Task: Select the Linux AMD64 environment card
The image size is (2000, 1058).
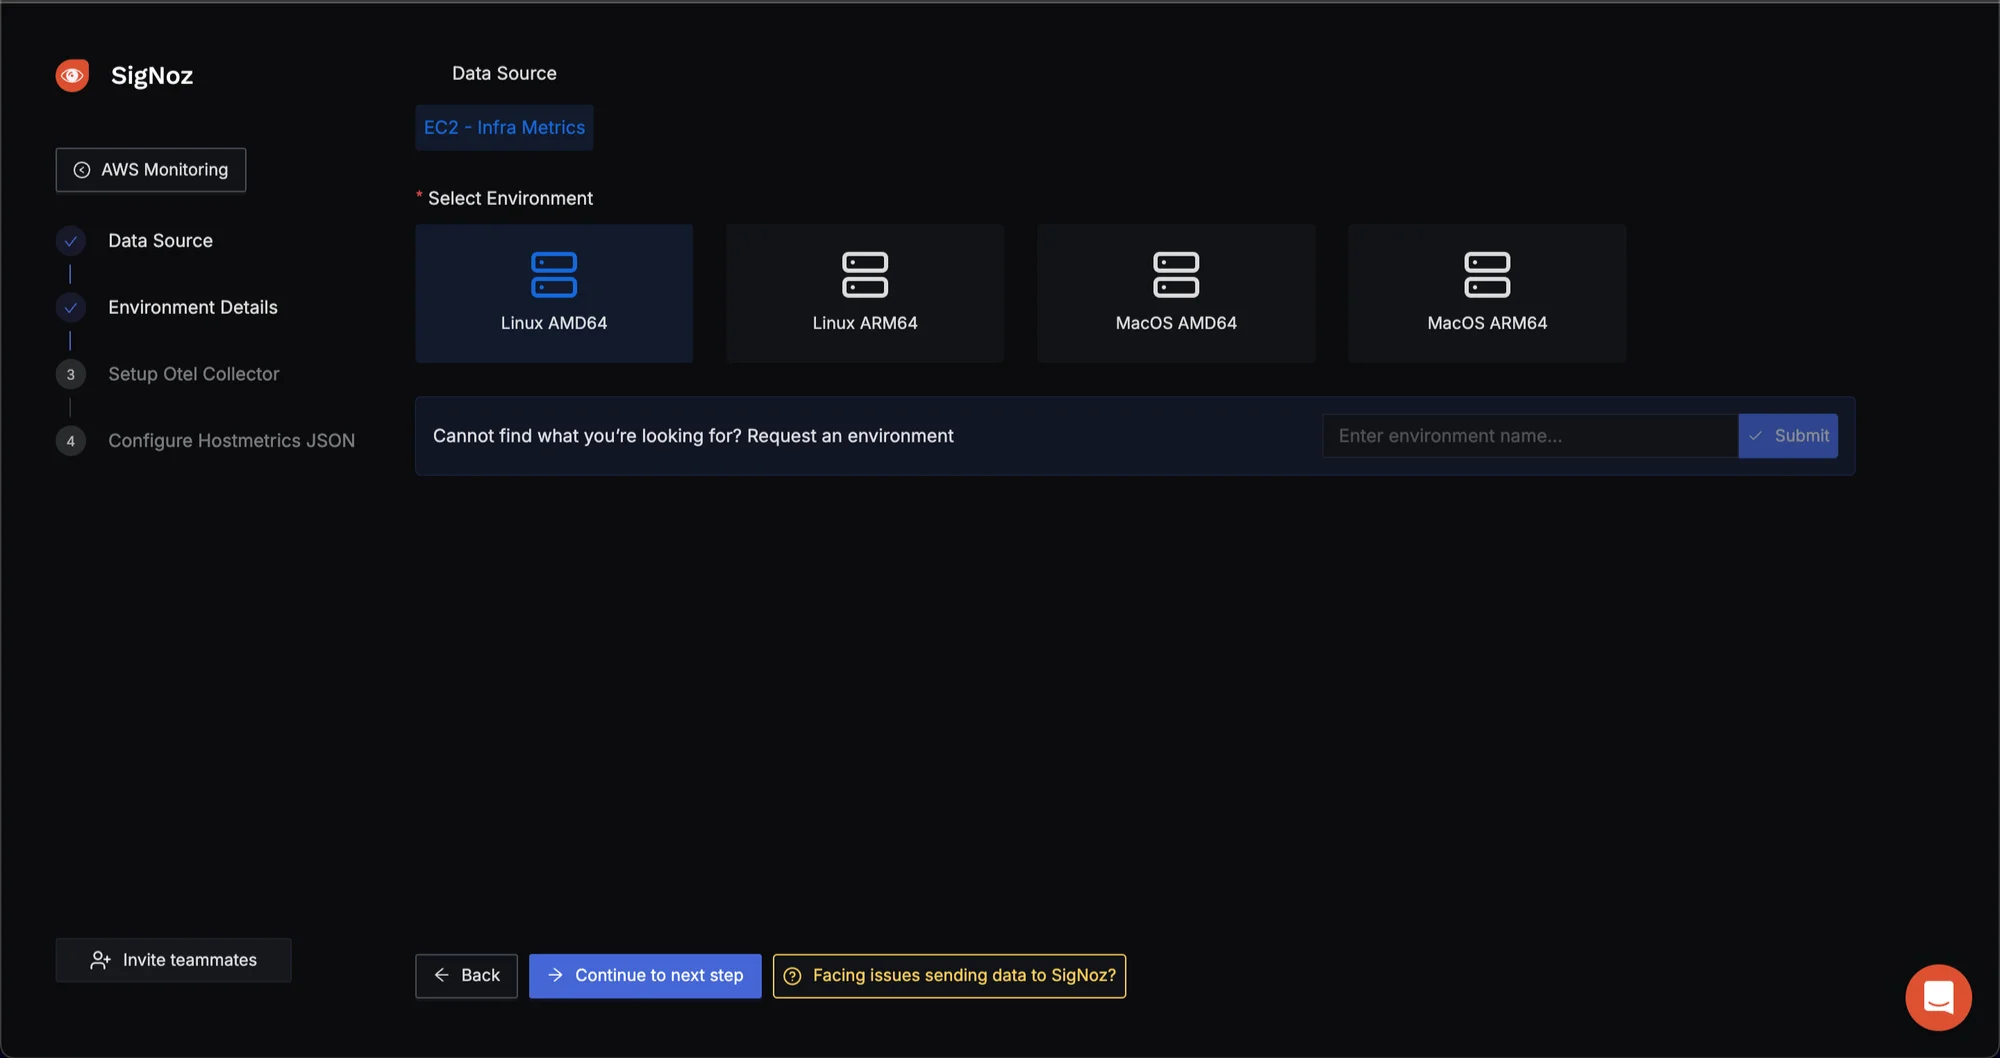Action: (554, 293)
